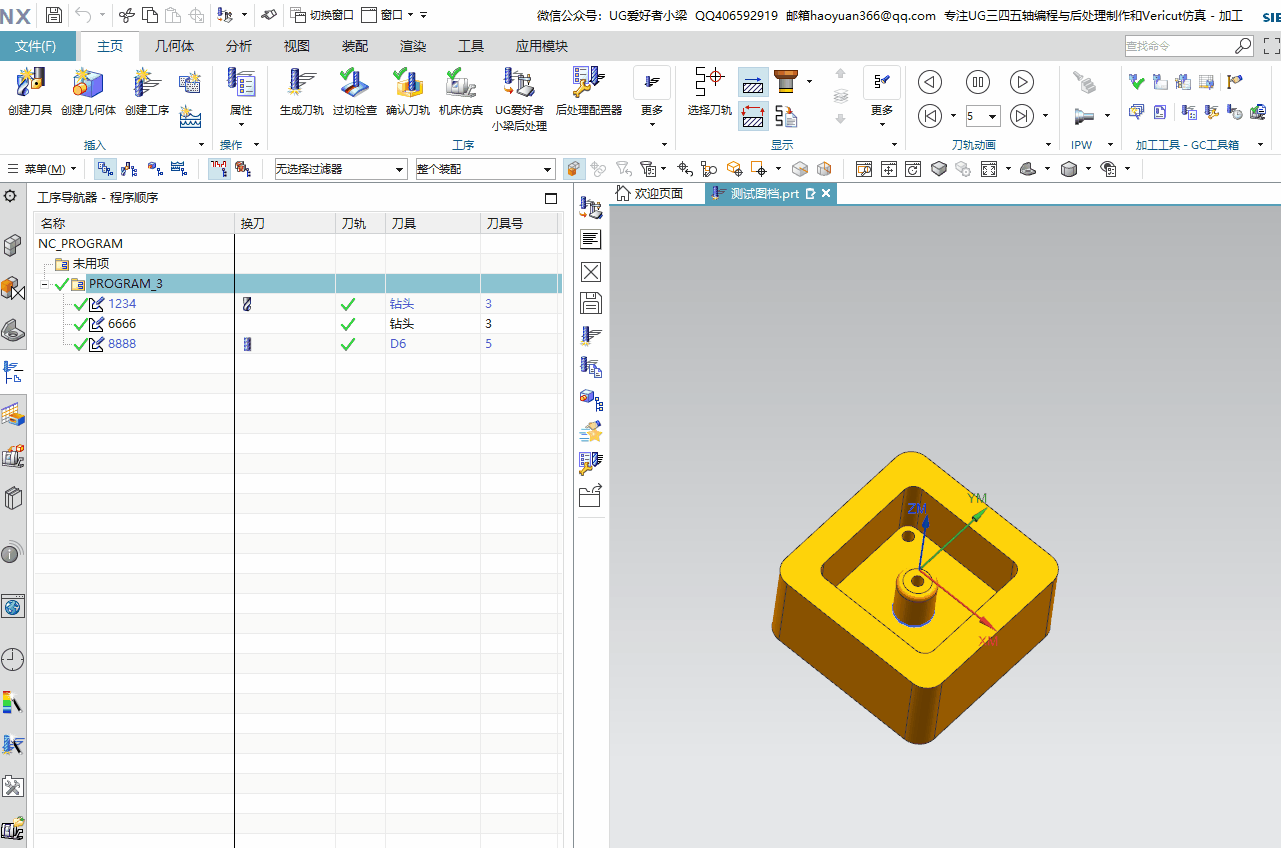Switch to the 视图 ribbon tab
The height and width of the screenshot is (848, 1281).
[297, 46]
